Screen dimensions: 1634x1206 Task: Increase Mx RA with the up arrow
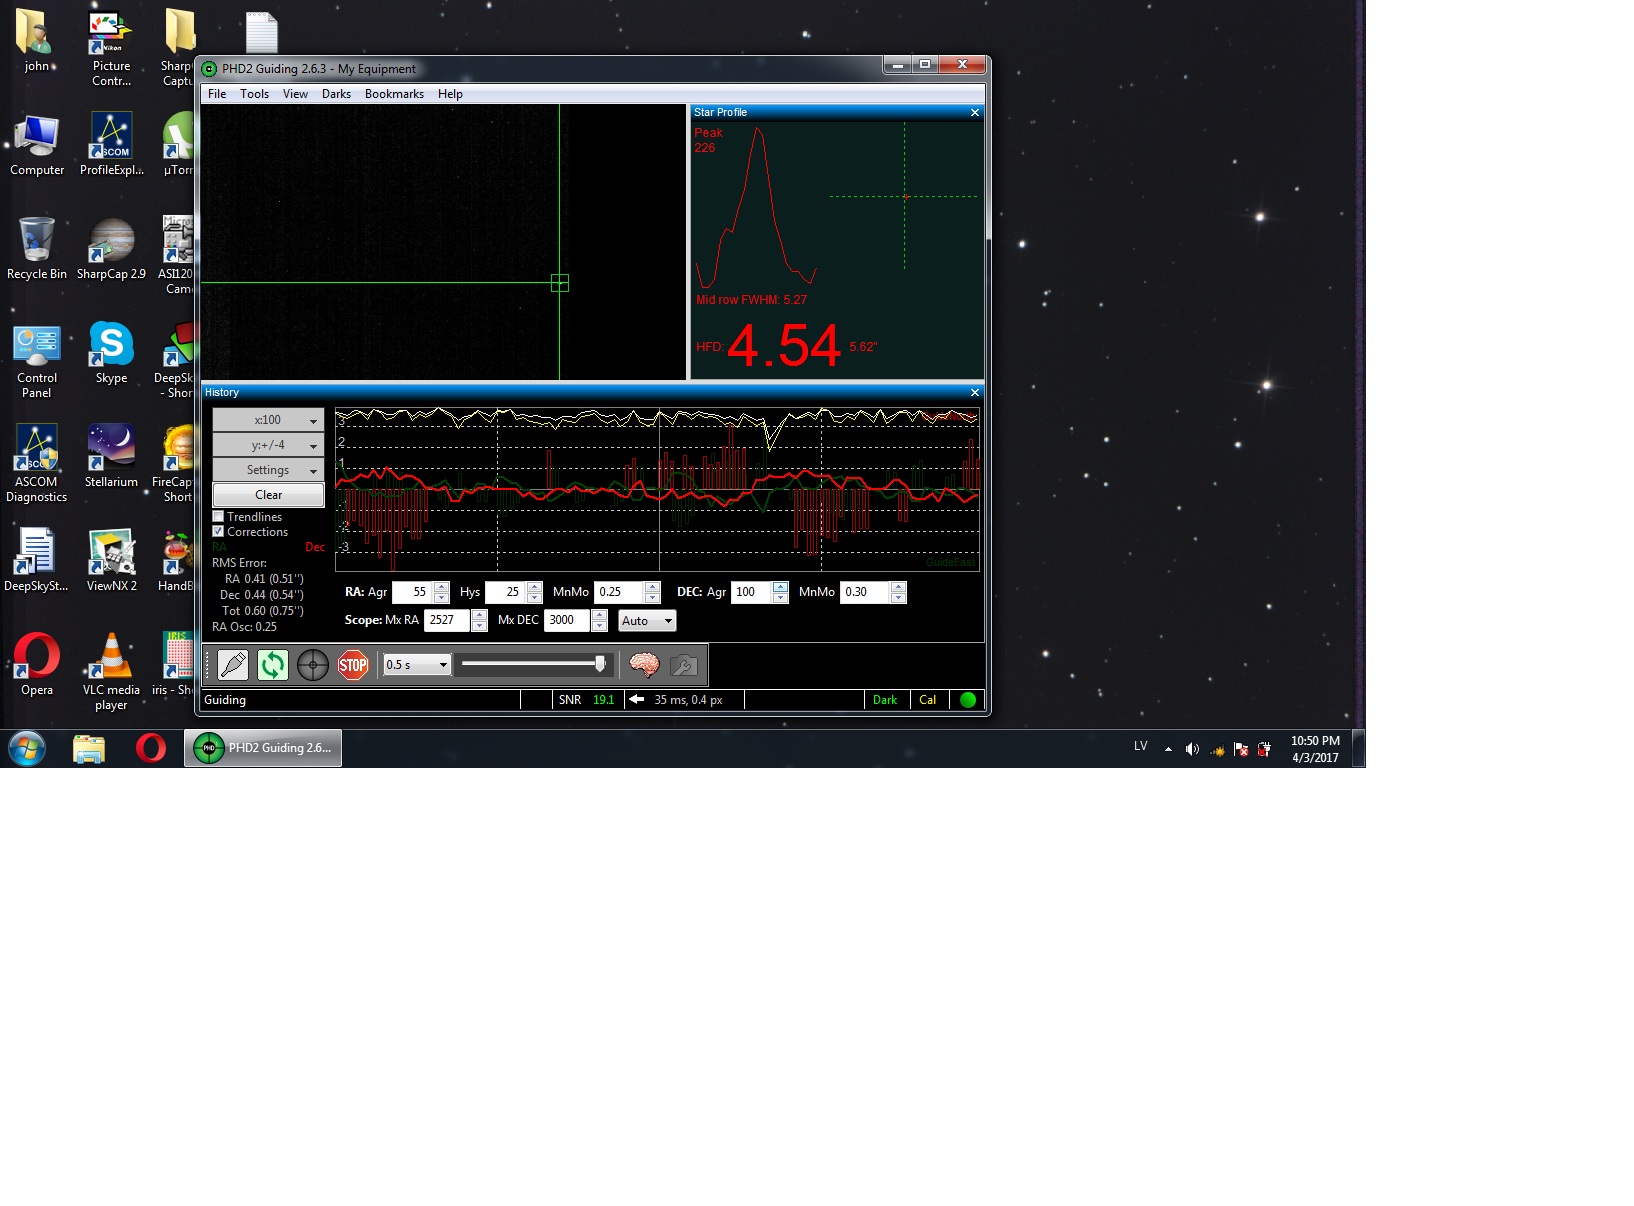(x=479, y=615)
